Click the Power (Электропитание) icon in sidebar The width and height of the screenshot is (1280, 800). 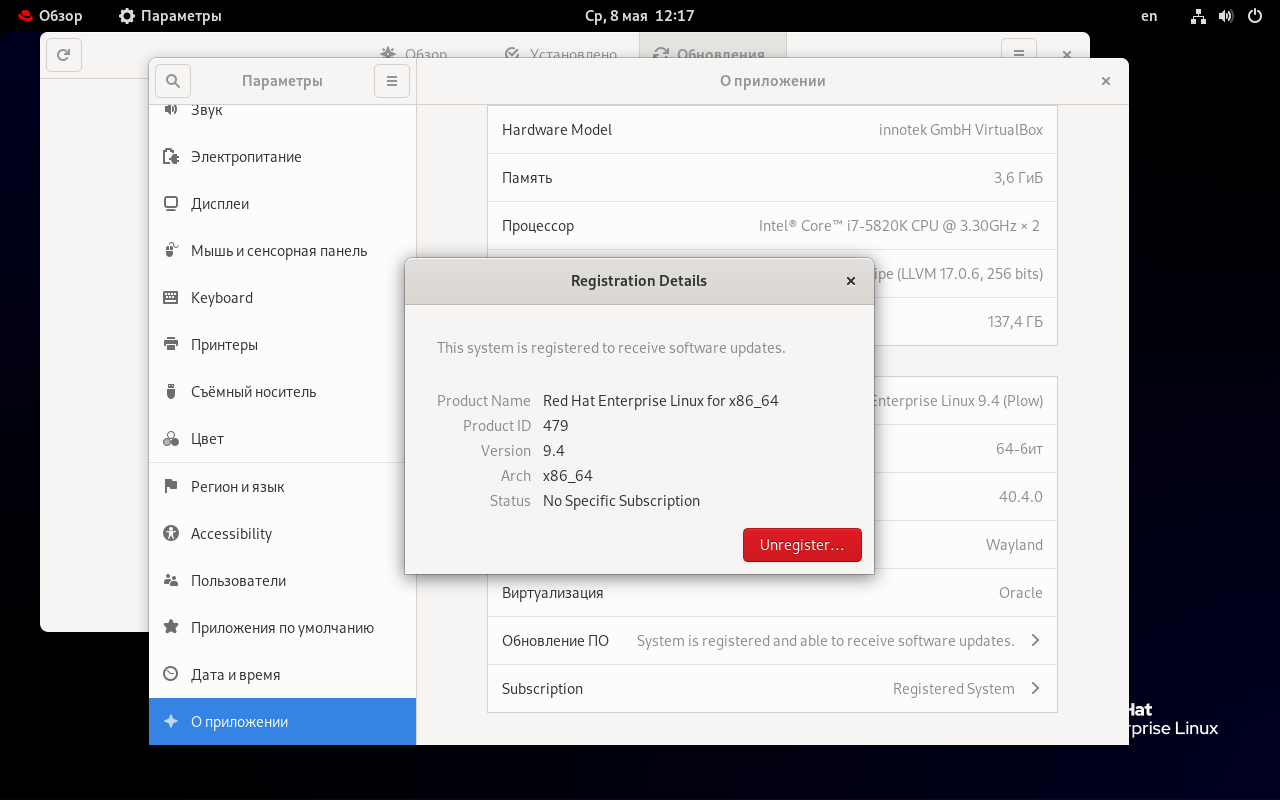171,157
